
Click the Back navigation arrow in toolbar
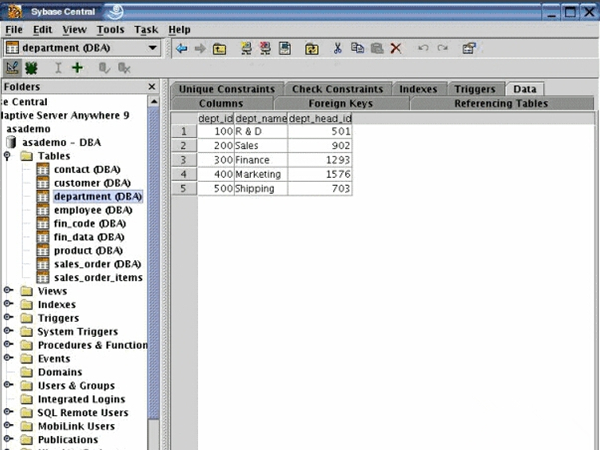pos(181,48)
